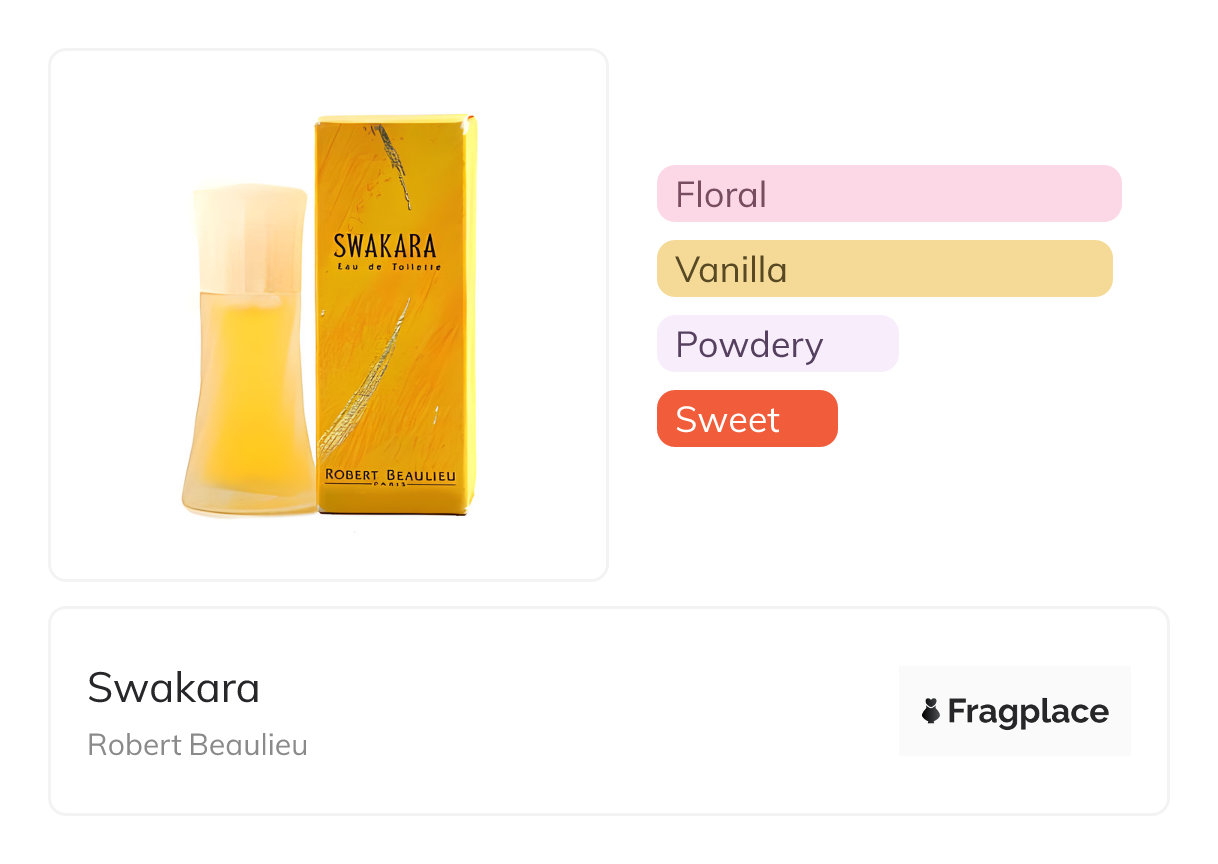
Task: Select the Floral accord bar
Action: 888,193
